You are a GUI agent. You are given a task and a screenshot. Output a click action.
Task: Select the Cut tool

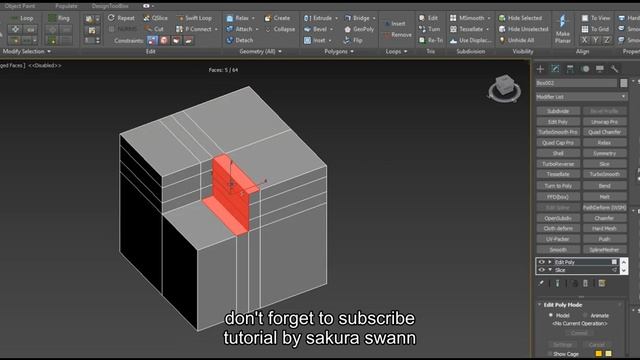point(154,29)
